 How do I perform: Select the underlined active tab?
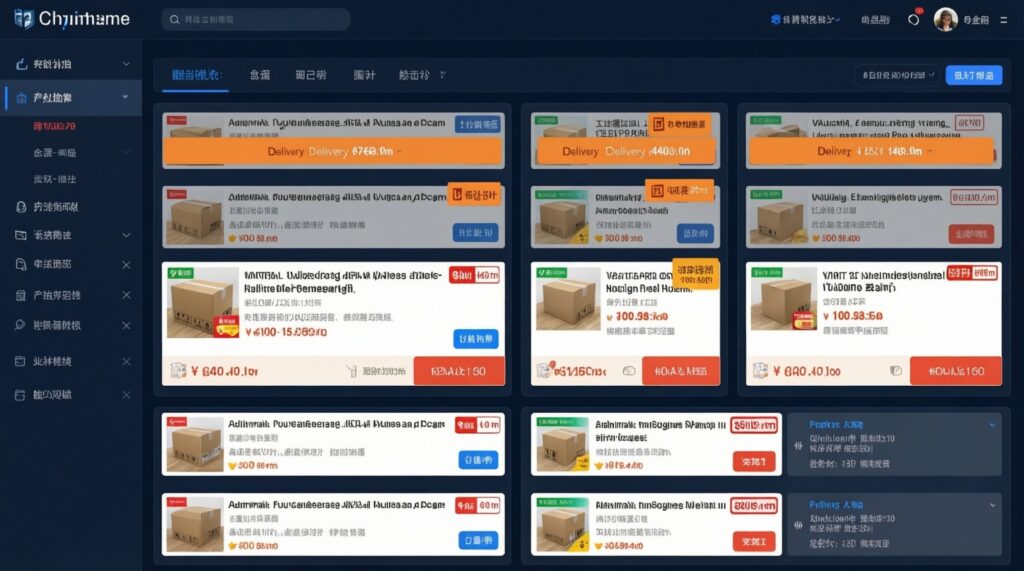coord(196,75)
